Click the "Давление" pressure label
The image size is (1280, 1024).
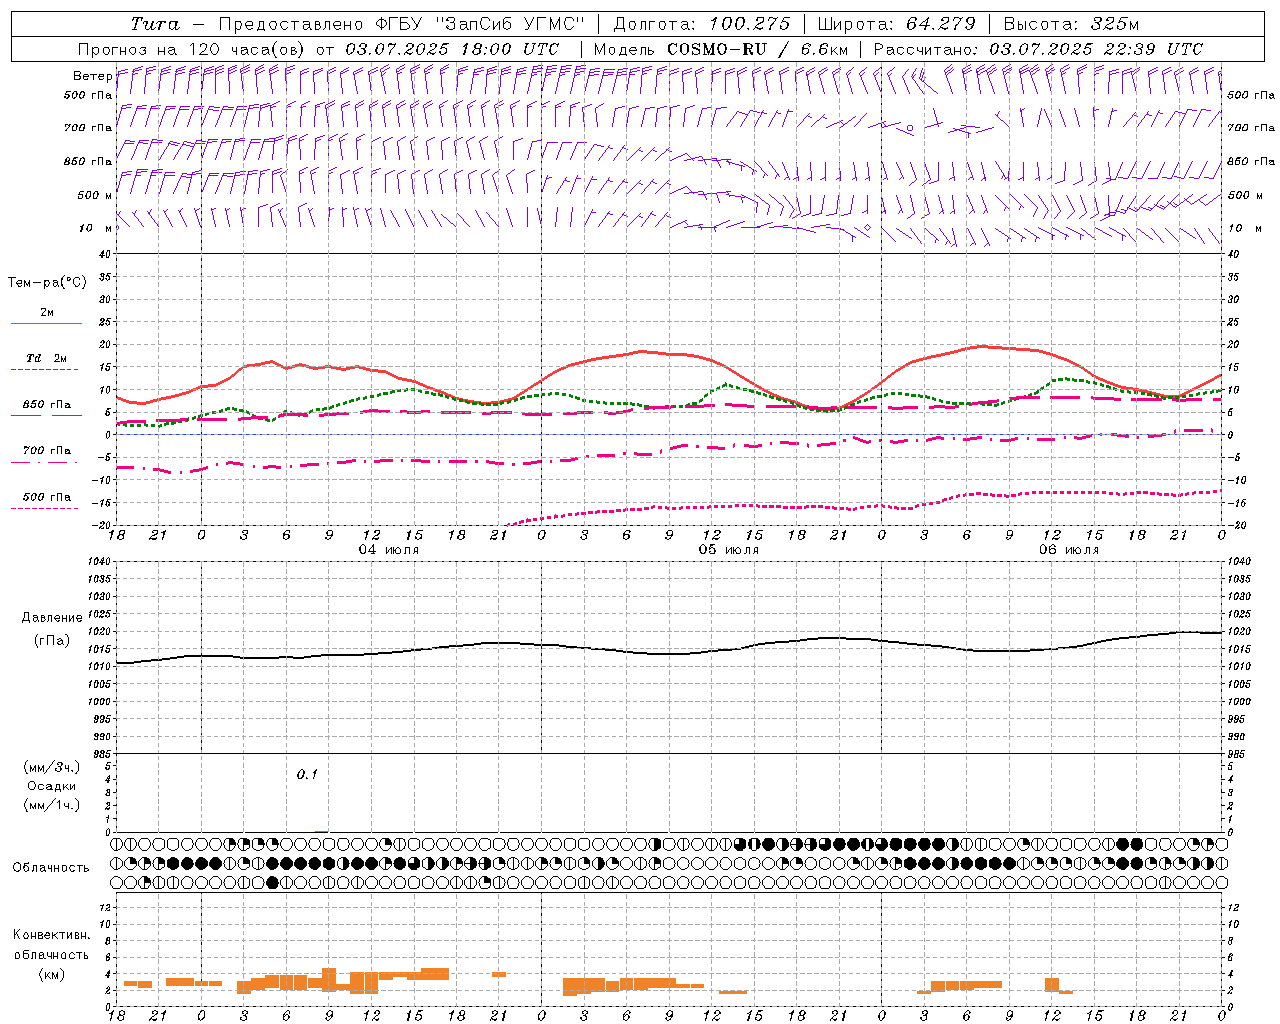[x=52, y=618]
